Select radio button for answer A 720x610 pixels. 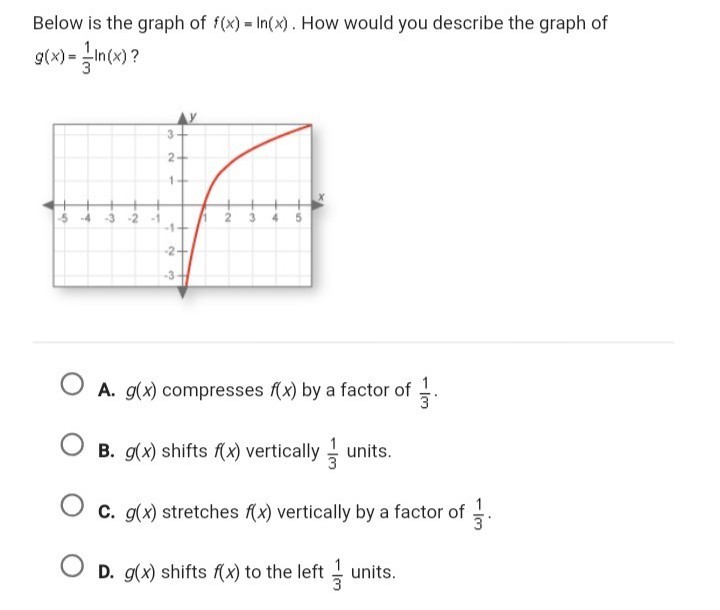(x=72, y=384)
